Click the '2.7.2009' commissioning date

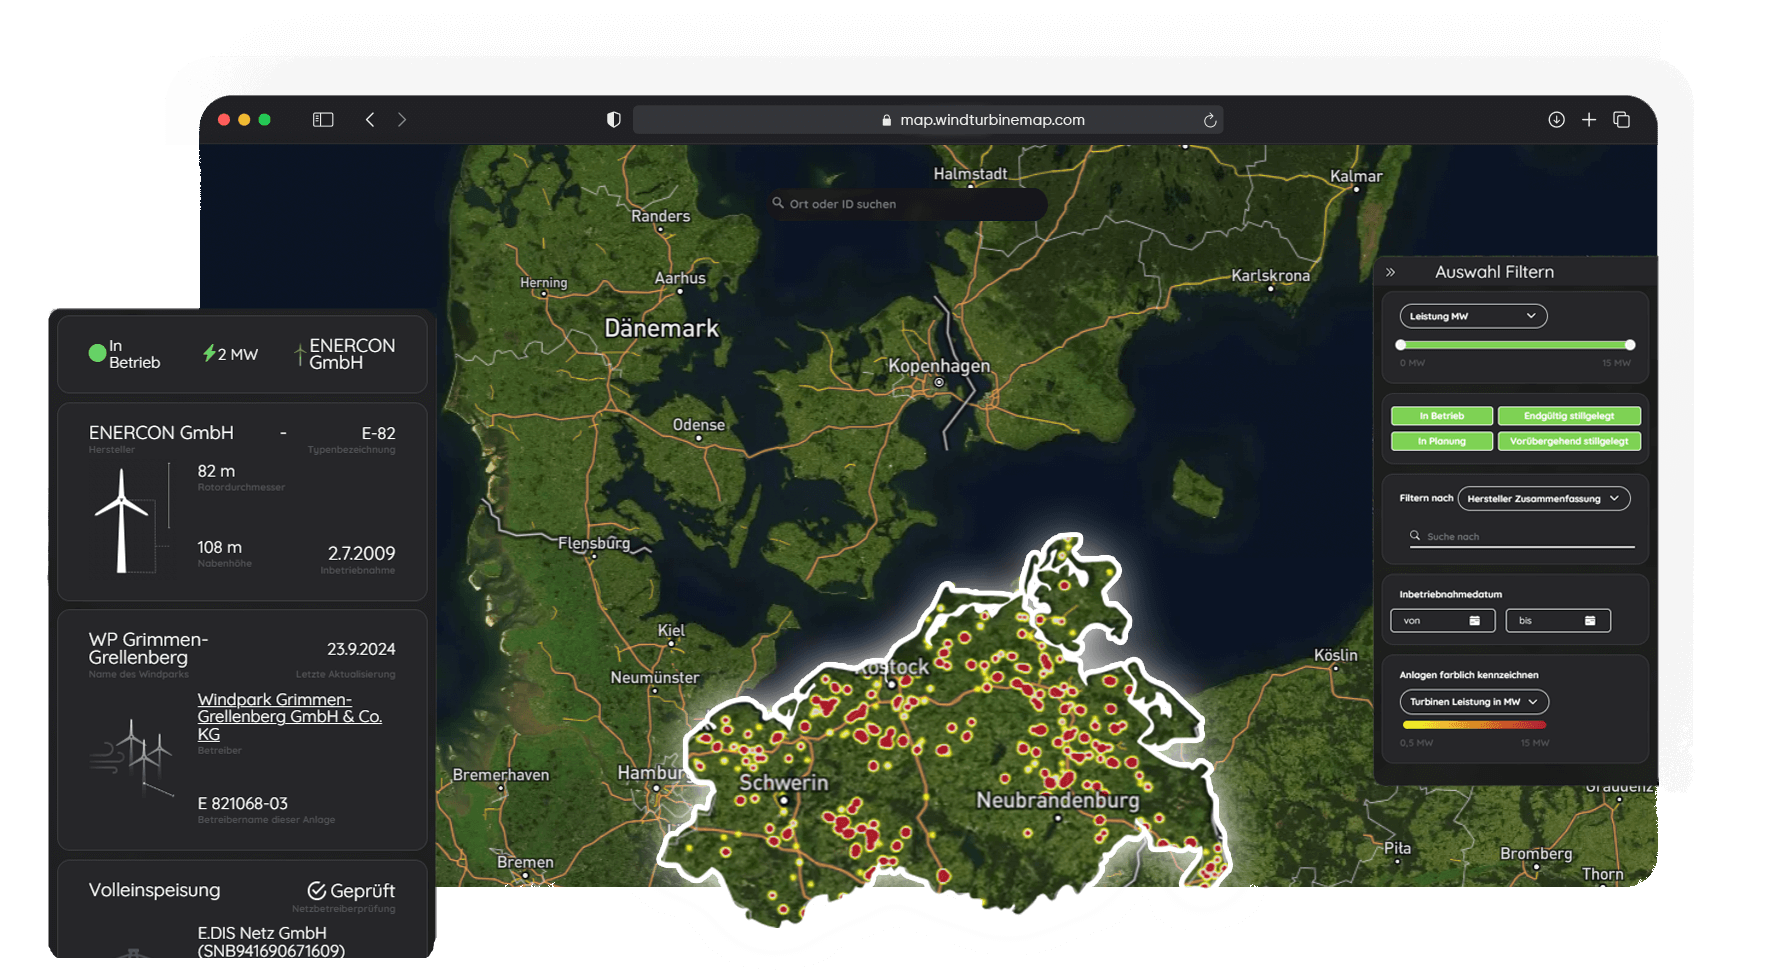point(361,554)
